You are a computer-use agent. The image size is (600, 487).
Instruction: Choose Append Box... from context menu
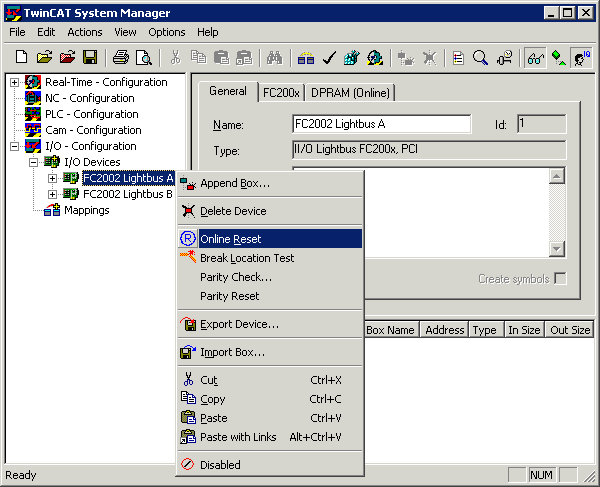coord(270,183)
